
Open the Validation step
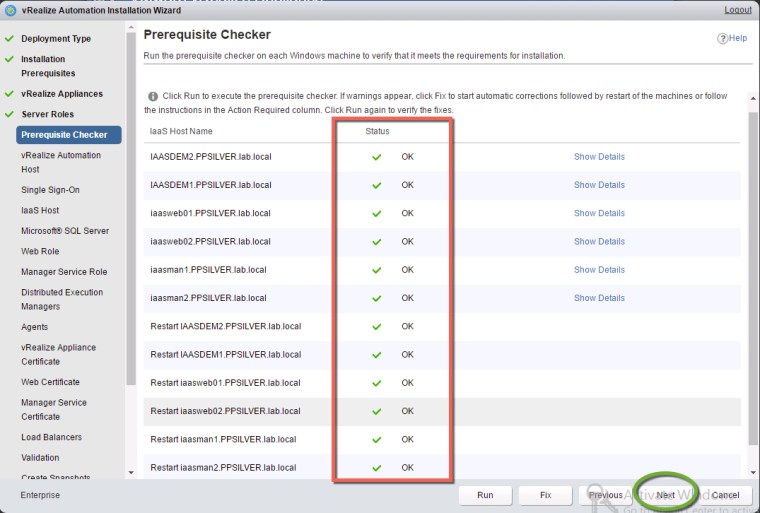(x=40, y=457)
